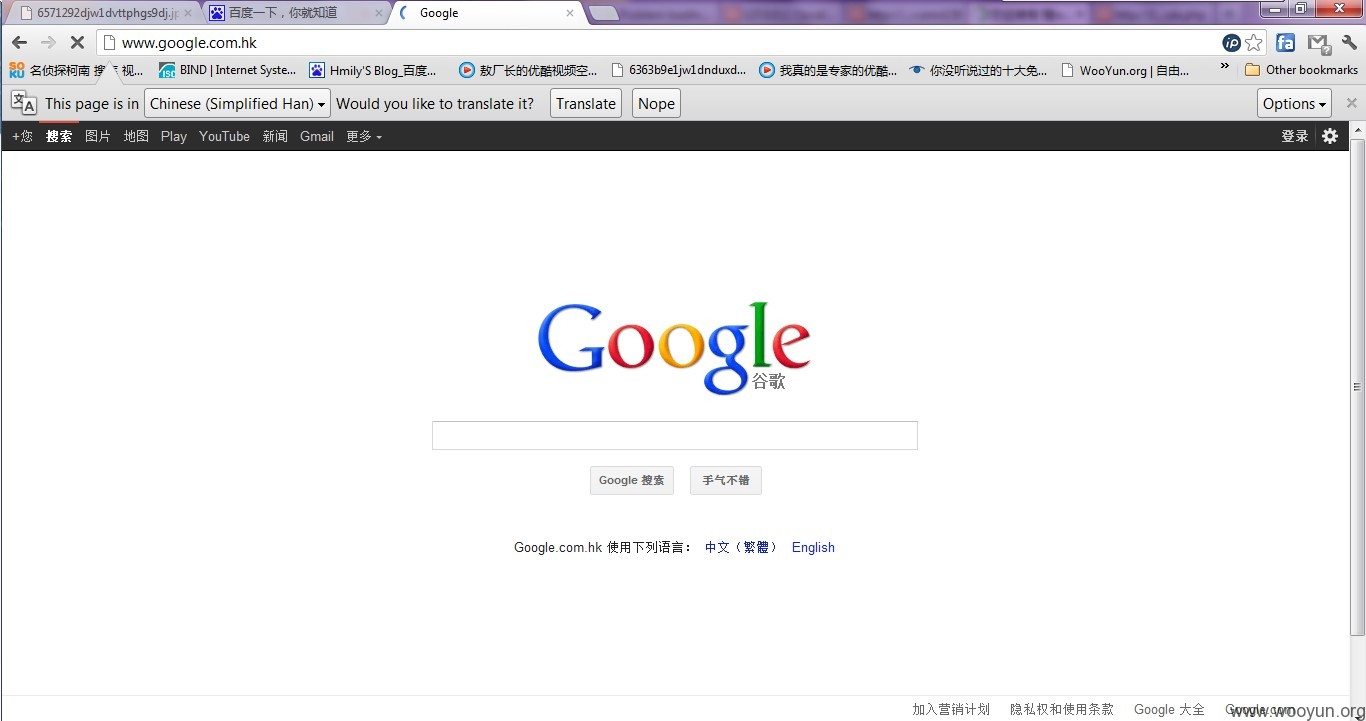1366x721 pixels.
Task: Open Google settings gear icon
Action: pyautogui.click(x=1330, y=136)
